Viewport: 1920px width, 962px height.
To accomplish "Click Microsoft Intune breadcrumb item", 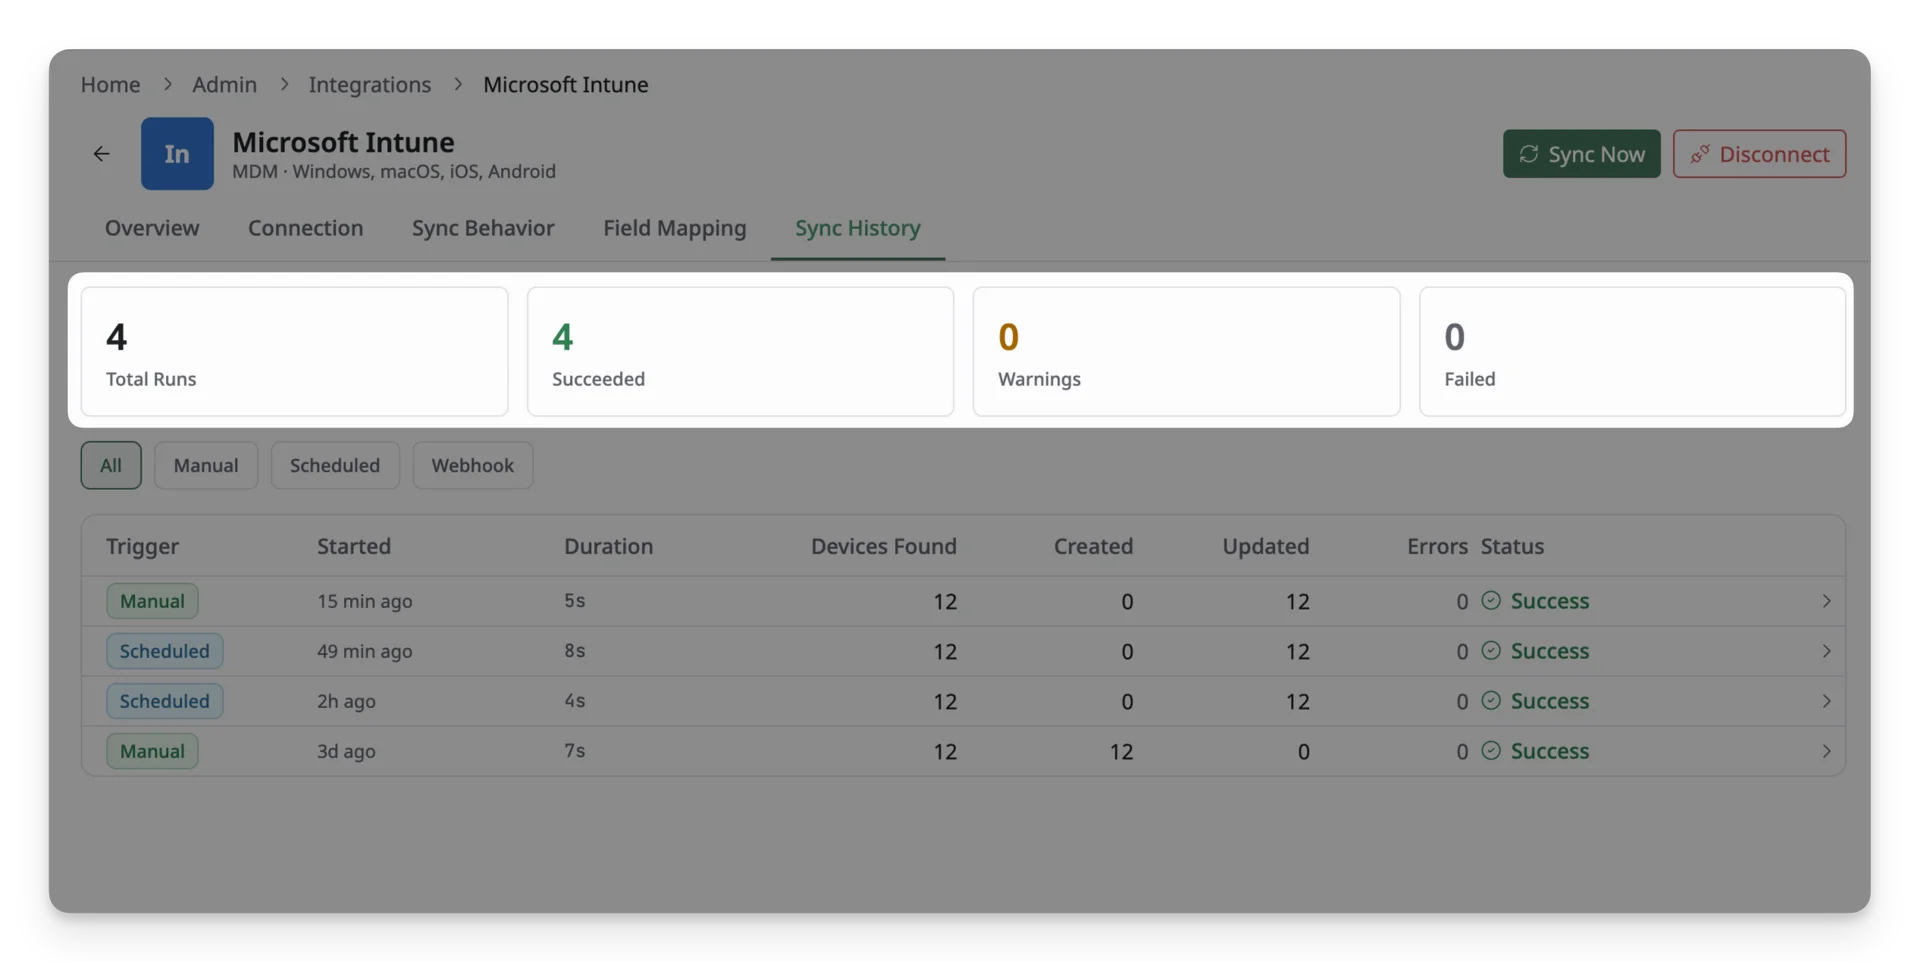I will [566, 84].
